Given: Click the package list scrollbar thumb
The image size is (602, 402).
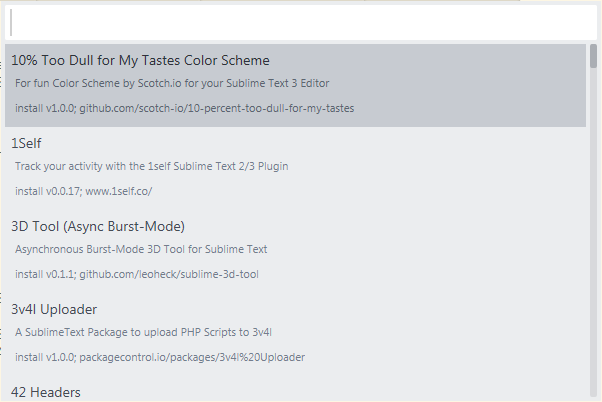Looking at the screenshot, I should point(593,56).
